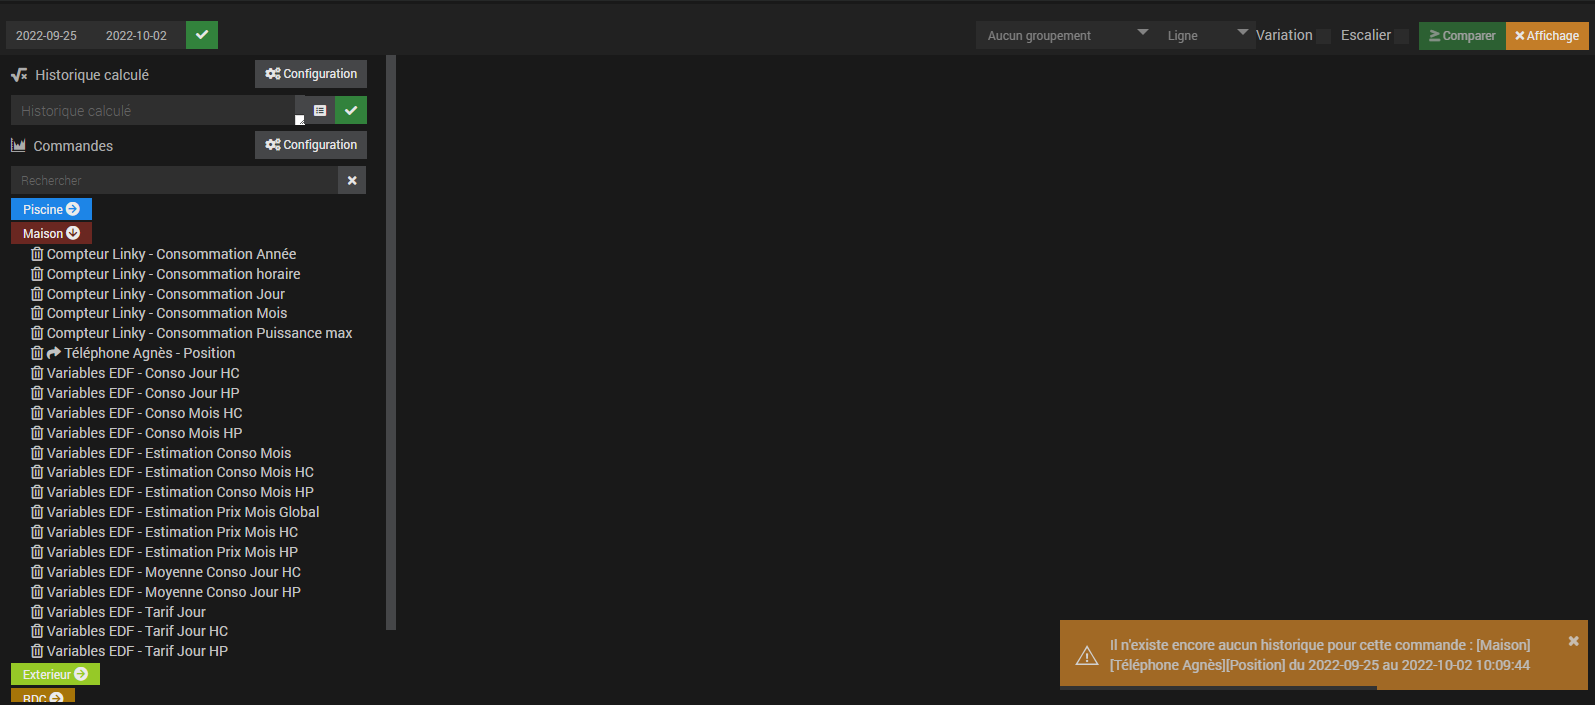Click trash icon for Estimation Conso Mois HP
Image resolution: width=1595 pixels, height=705 pixels.
coord(37,492)
